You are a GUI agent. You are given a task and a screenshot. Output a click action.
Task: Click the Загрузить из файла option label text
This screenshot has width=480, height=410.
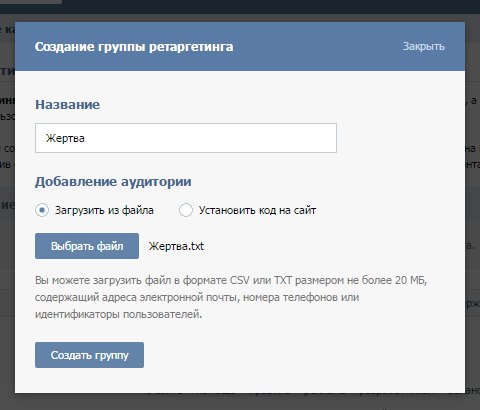(x=104, y=210)
